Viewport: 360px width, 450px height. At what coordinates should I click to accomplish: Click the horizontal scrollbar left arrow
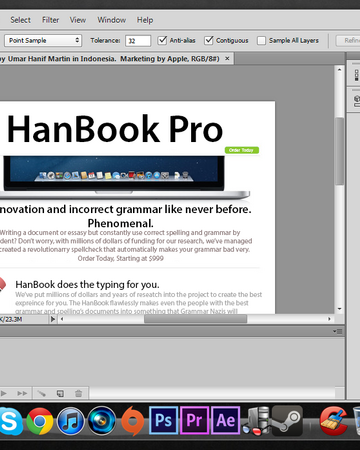point(62,319)
